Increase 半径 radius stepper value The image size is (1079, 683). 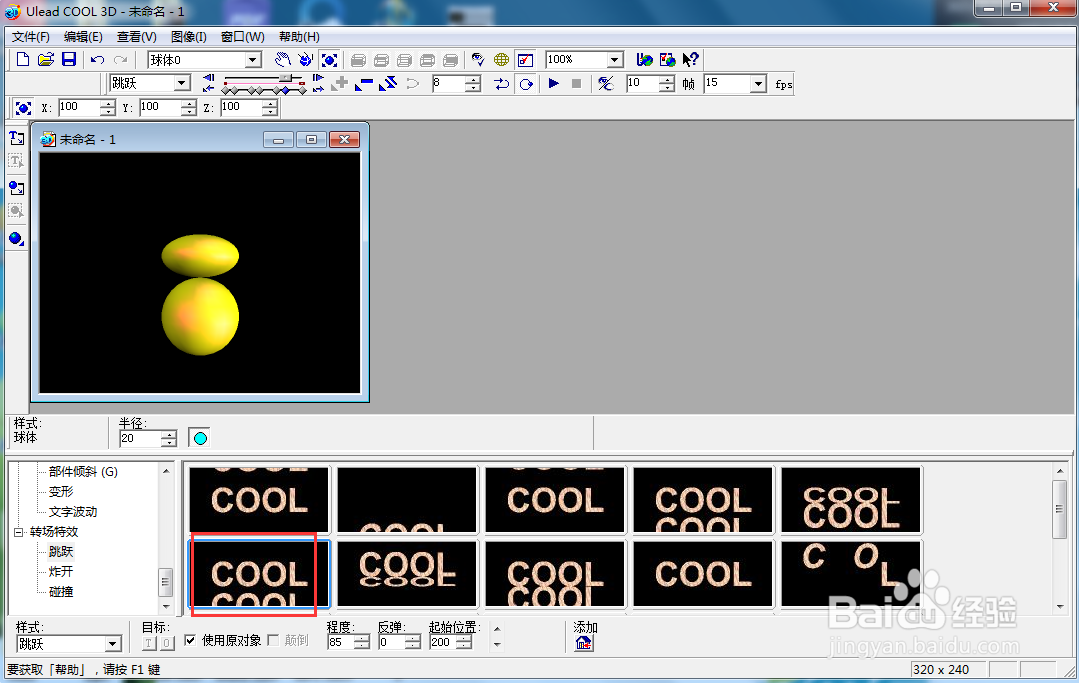coord(169,434)
